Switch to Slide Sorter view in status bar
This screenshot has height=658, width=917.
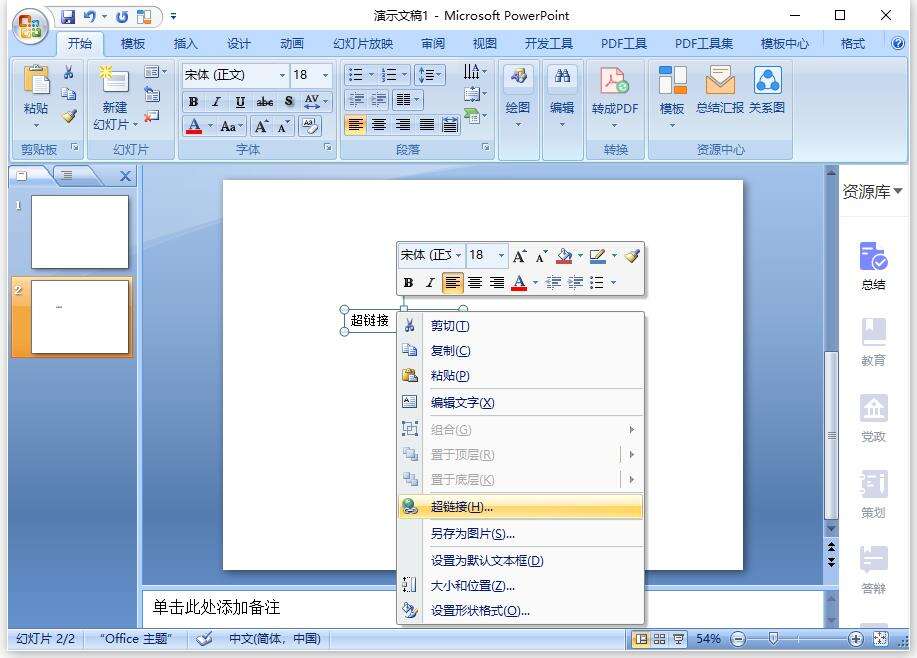[660, 639]
